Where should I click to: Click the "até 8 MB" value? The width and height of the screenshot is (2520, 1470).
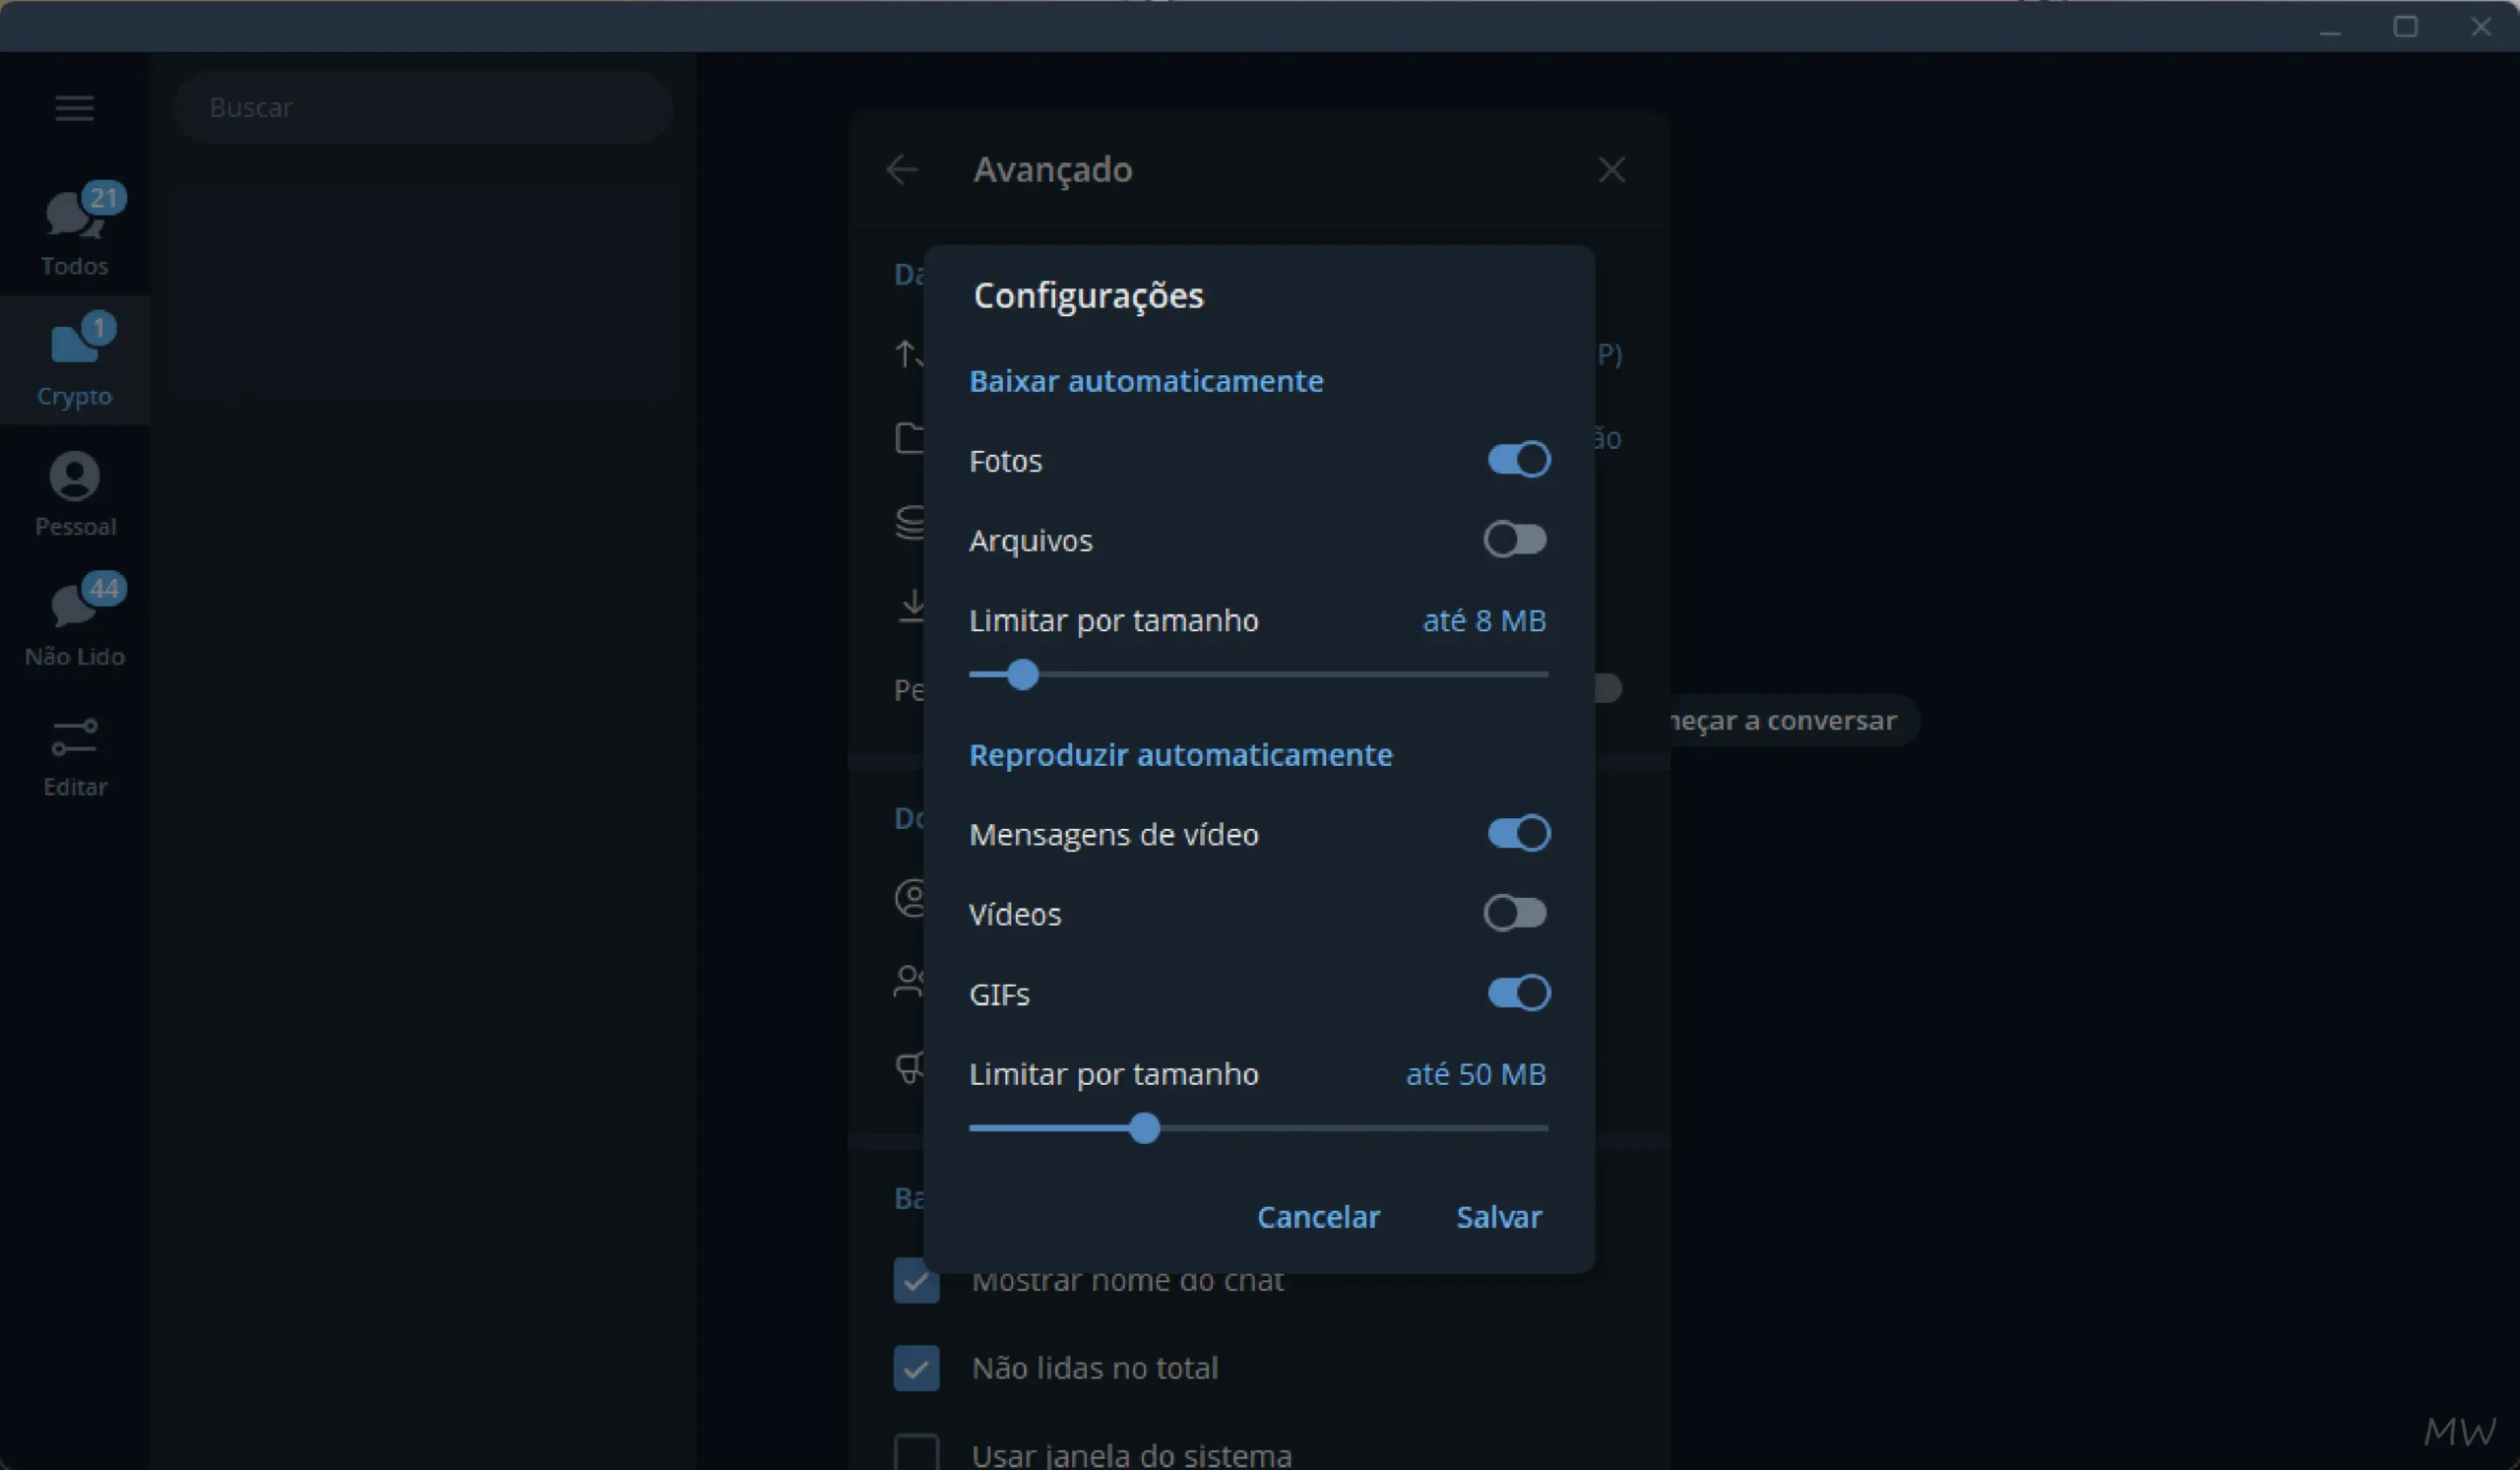coord(1484,621)
